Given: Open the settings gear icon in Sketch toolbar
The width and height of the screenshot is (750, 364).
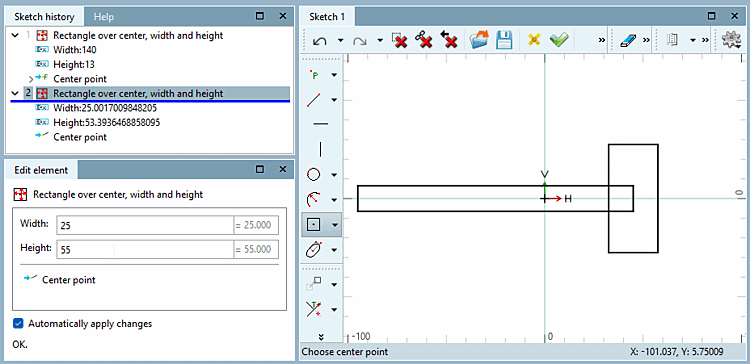Looking at the screenshot, I should point(731,40).
